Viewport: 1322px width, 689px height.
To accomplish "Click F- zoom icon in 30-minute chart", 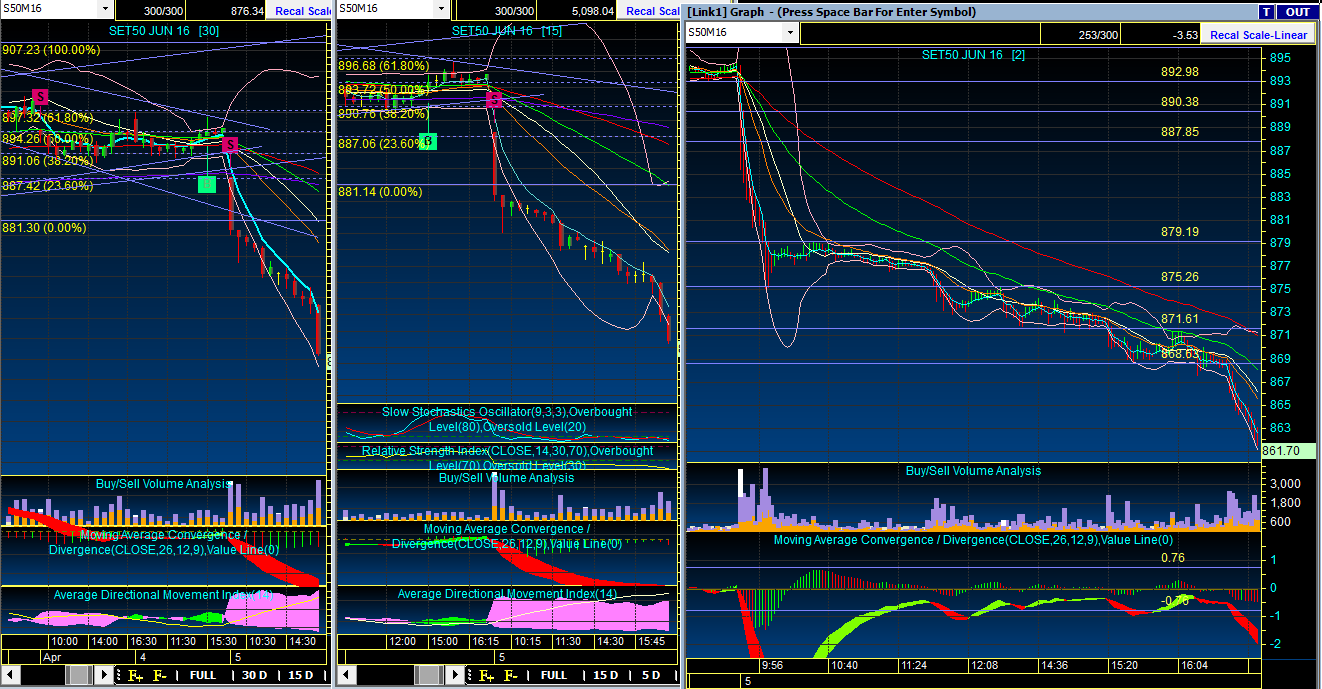I will coord(160,676).
